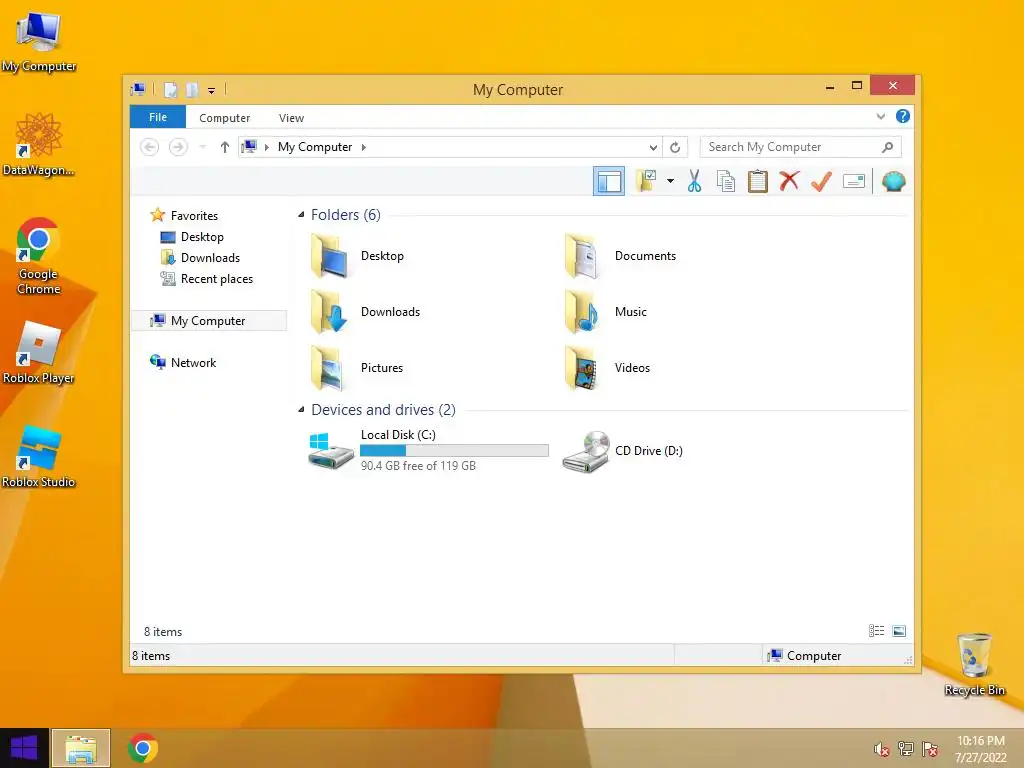Select Recent places in sidebar
This screenshot has height=768, width=1024.
[216, 279]
